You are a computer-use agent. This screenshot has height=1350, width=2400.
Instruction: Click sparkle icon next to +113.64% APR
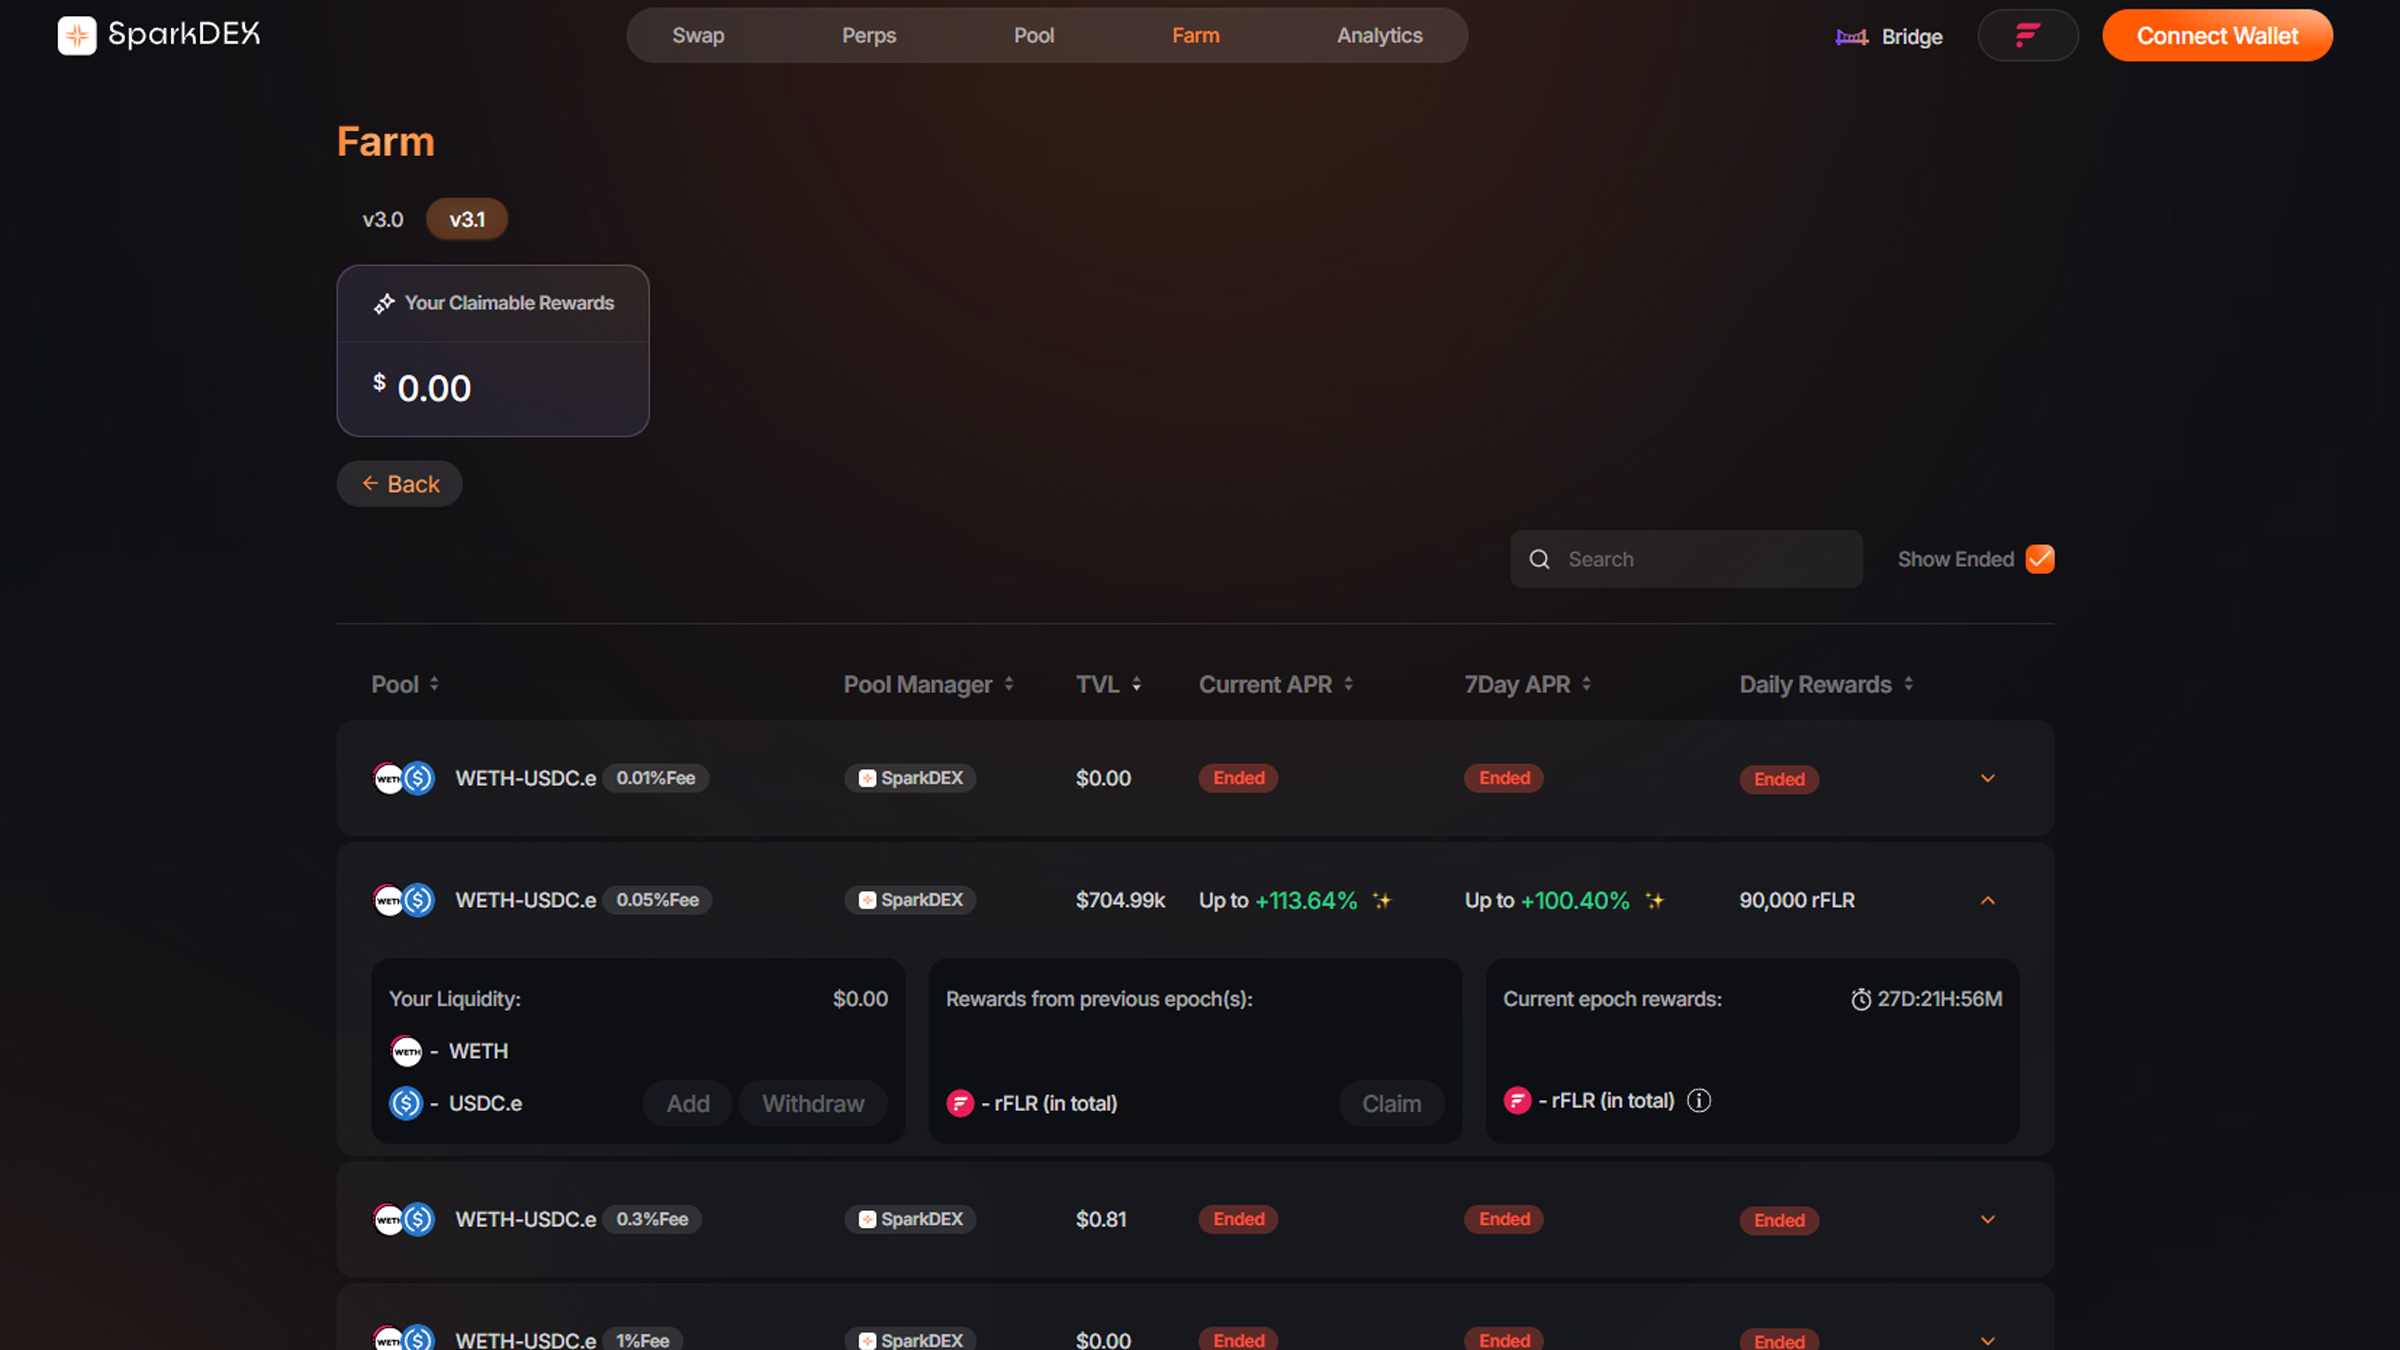point(1382,901)
